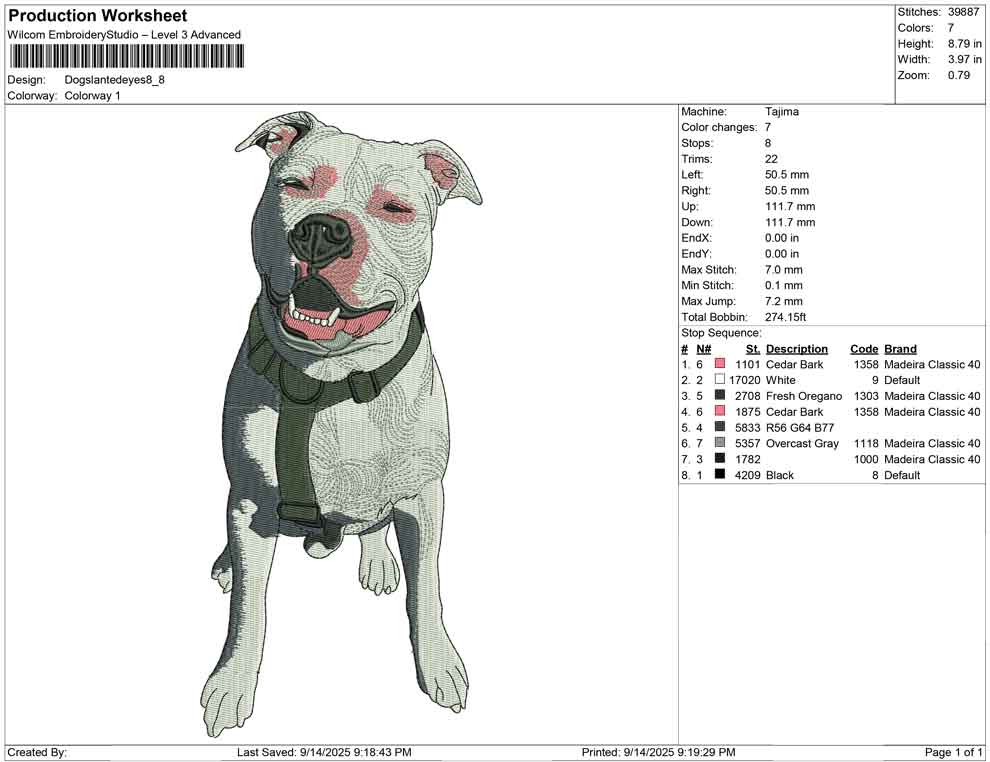This screenshot has width=990, height=762.
Task: Click the Left value 50.5 mm
Action: tap(787, 175)
